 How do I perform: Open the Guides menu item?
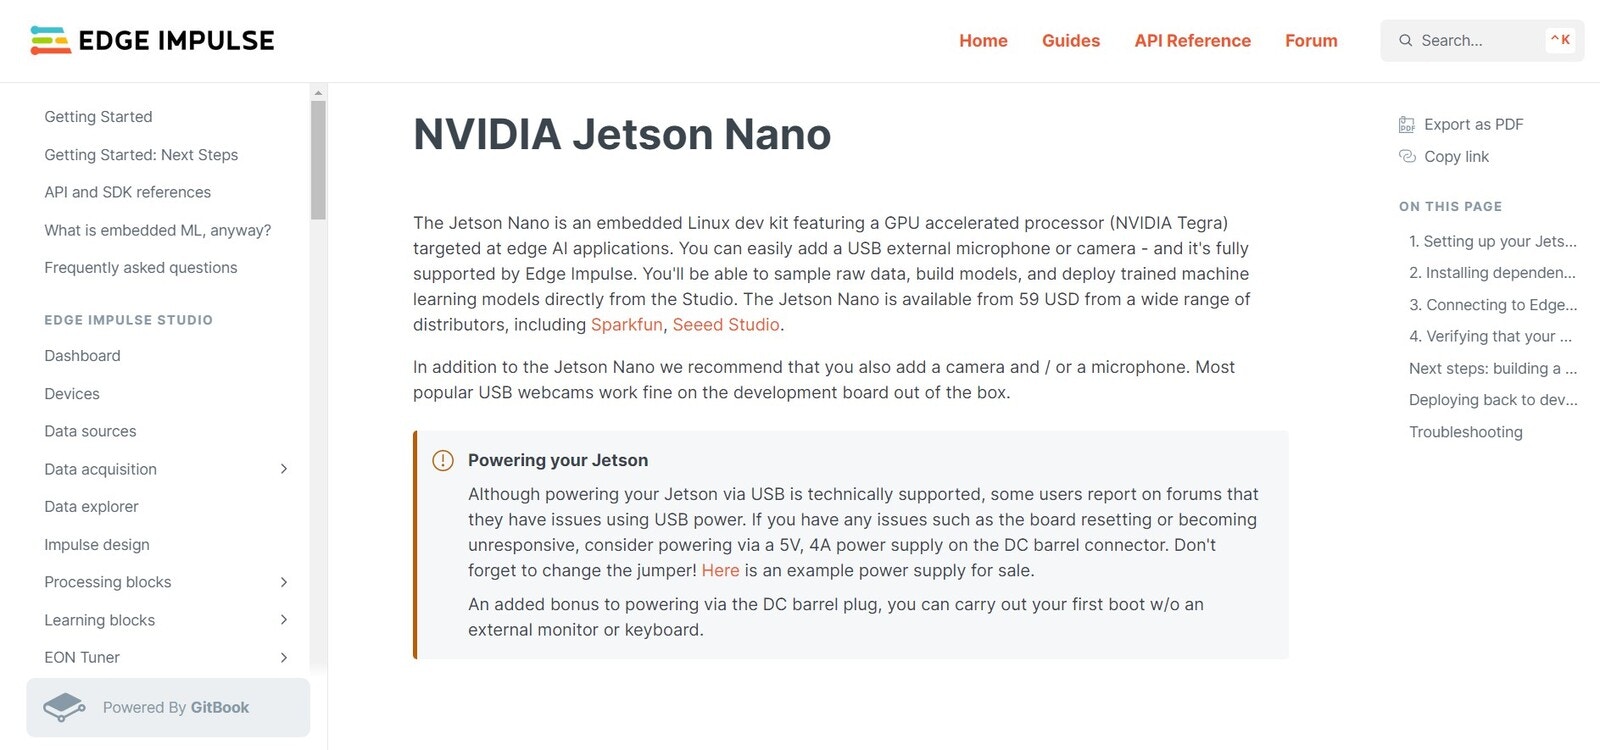coord(1071,41)
